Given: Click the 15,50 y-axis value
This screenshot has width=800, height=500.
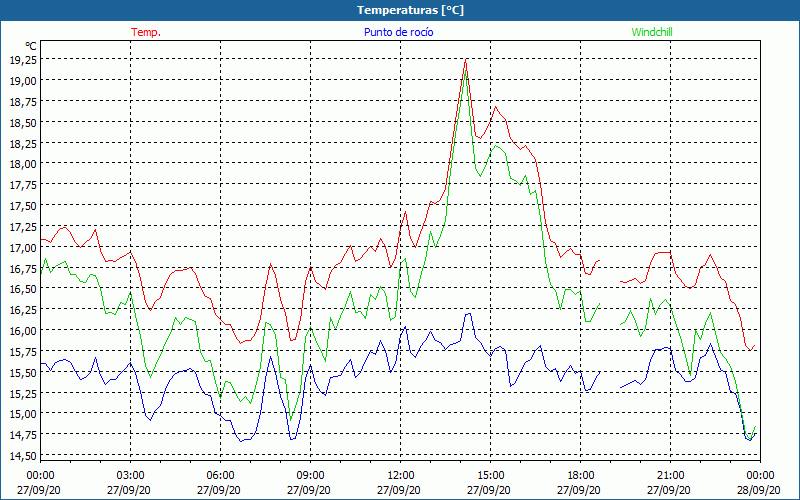Looking at the screenshot, I should (23, 372).
